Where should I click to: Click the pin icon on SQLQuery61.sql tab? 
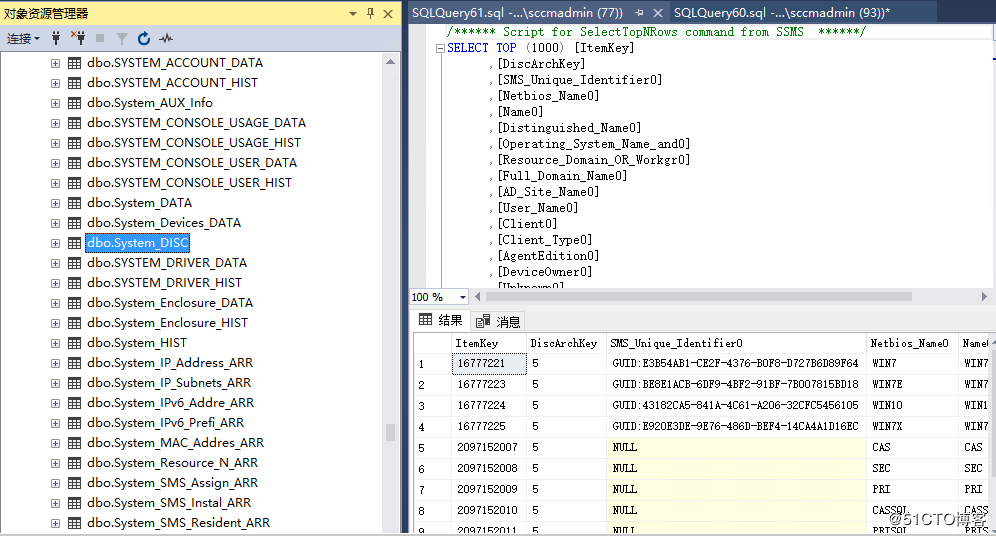tap(640, 13)
